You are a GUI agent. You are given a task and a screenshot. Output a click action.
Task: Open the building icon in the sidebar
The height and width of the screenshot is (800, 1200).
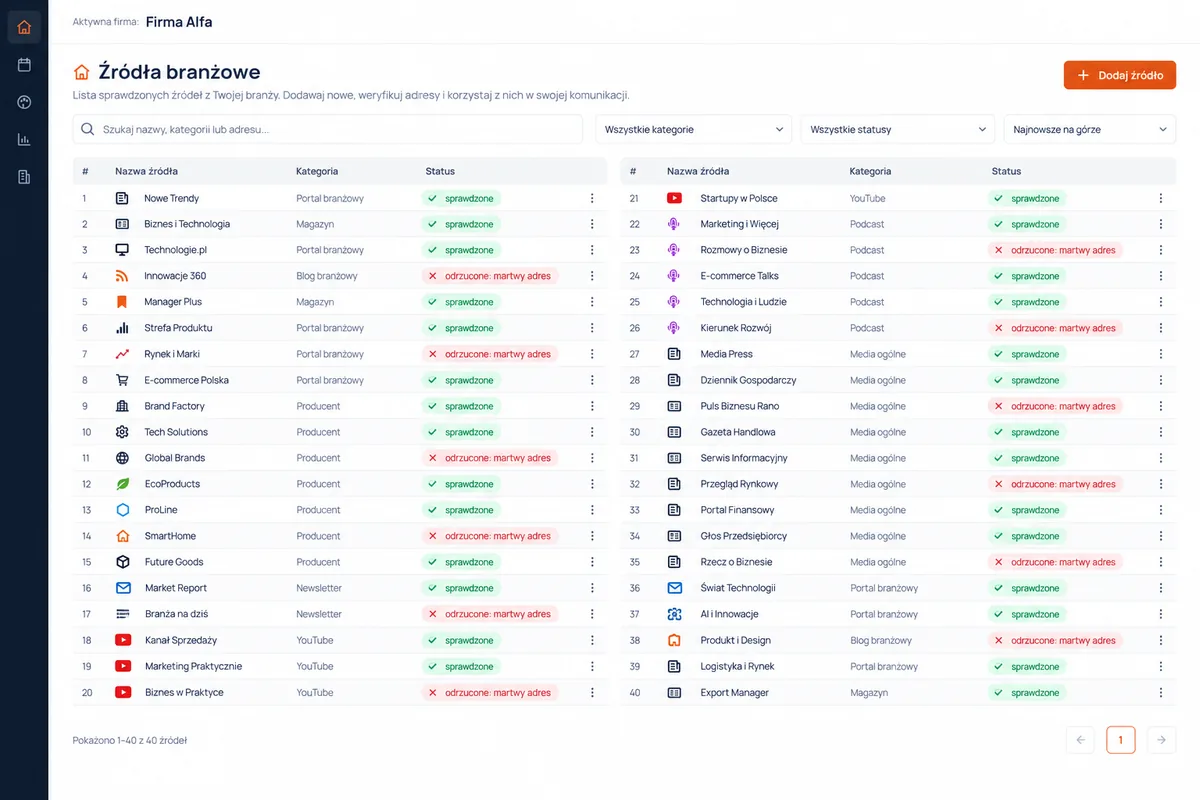click(24, 177)
